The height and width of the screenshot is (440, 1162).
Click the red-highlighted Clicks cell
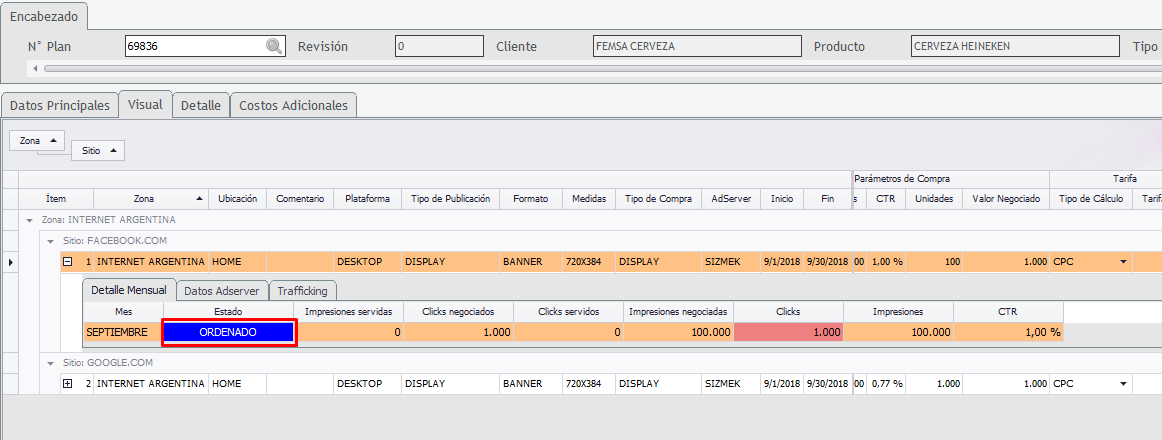(788, 332)
